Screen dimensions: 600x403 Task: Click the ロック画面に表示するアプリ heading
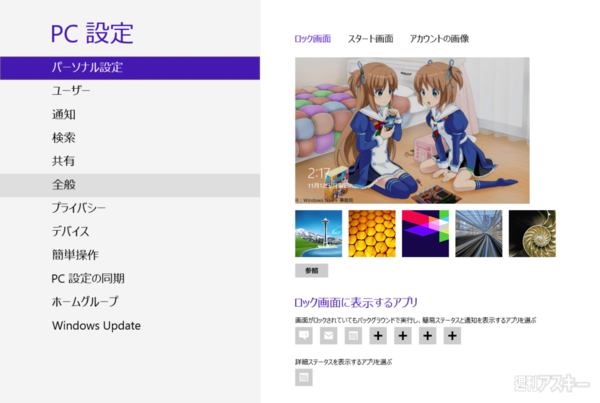(x=356, y=303)
